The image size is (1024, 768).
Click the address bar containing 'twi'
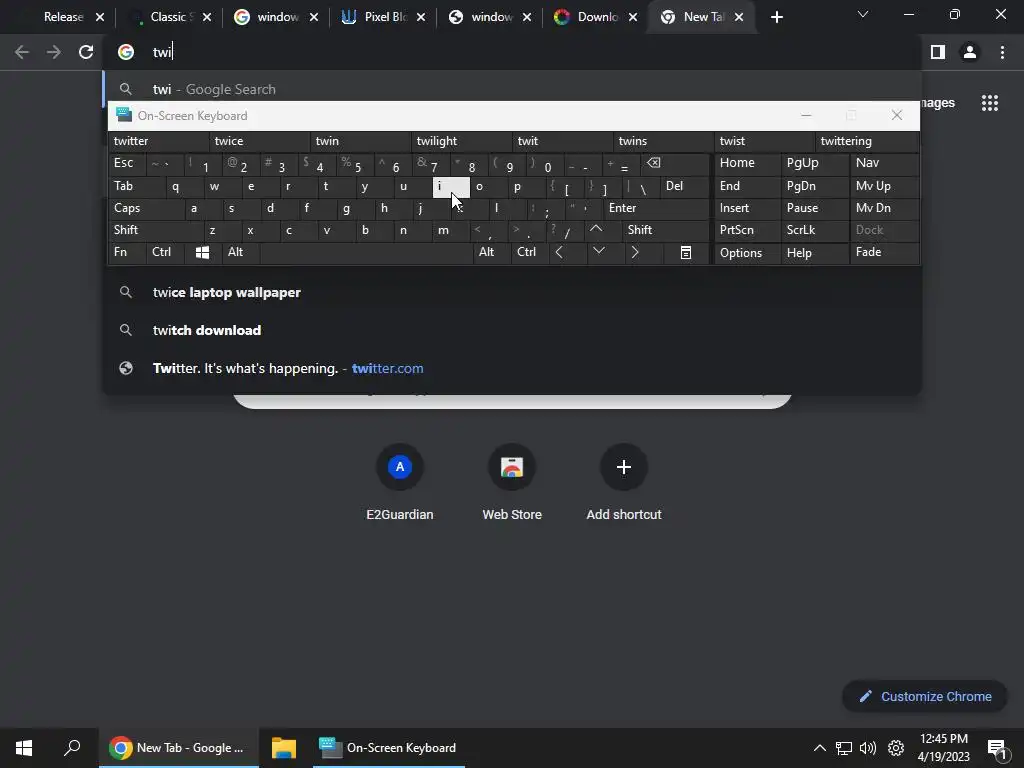(x=512, y=52)
